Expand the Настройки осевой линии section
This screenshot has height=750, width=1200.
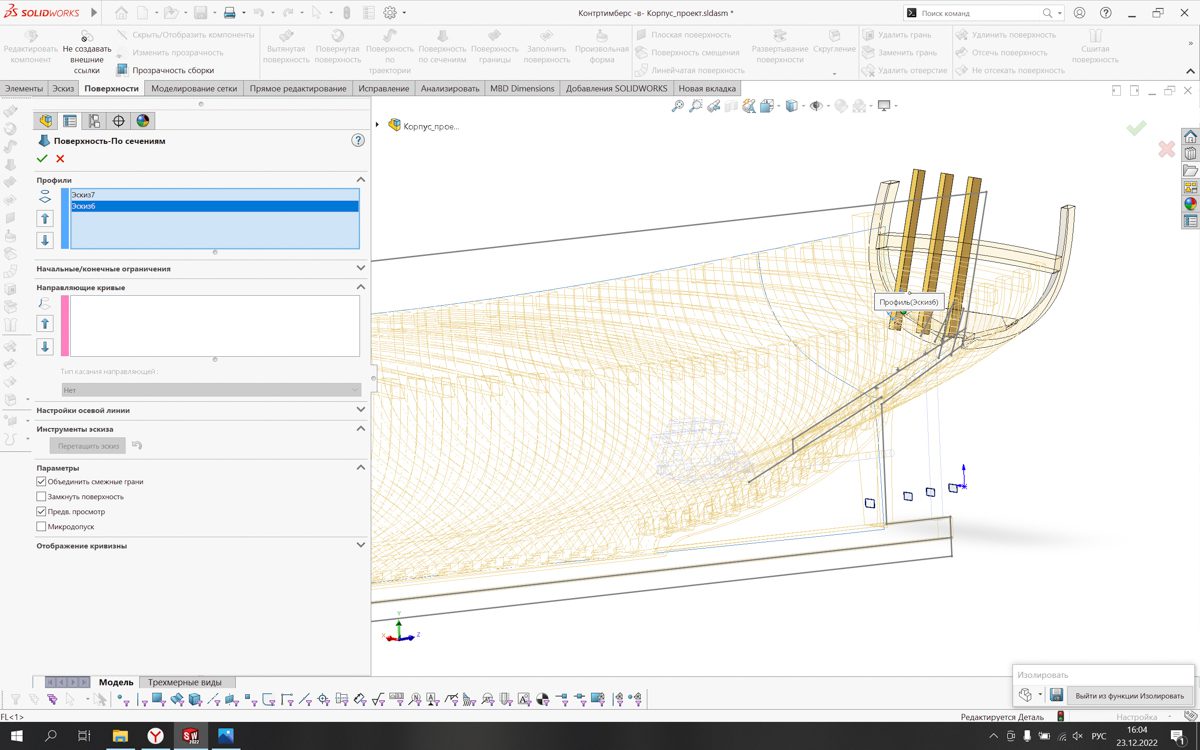[x=360, y=410]
